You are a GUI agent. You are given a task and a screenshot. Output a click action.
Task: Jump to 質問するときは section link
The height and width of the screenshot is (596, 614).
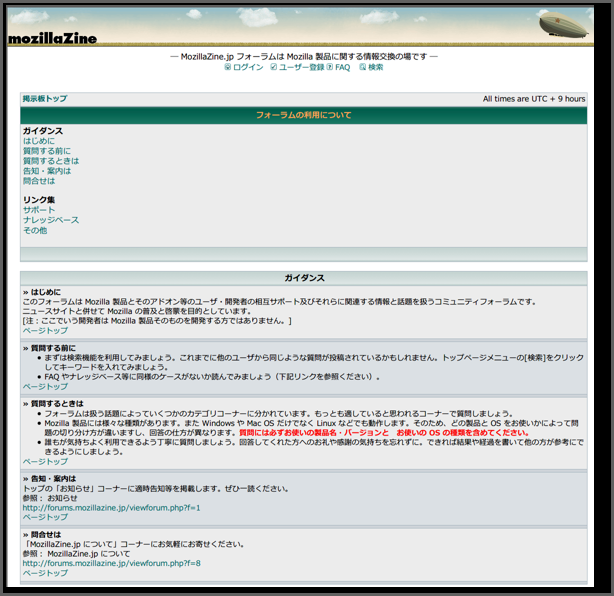50,161
